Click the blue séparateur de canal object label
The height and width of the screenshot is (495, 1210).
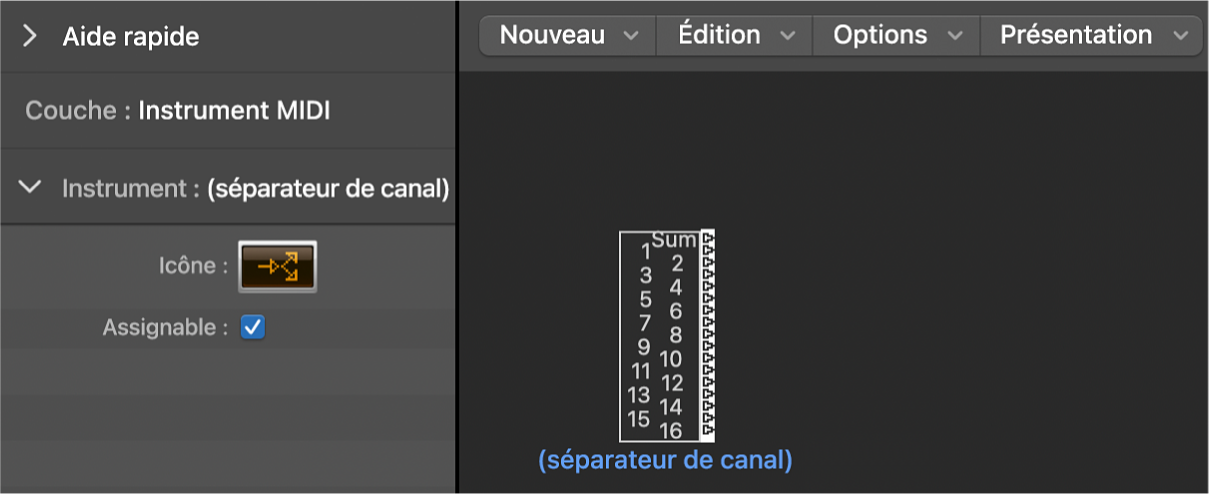pyautogui.click(x=665, y=461)
